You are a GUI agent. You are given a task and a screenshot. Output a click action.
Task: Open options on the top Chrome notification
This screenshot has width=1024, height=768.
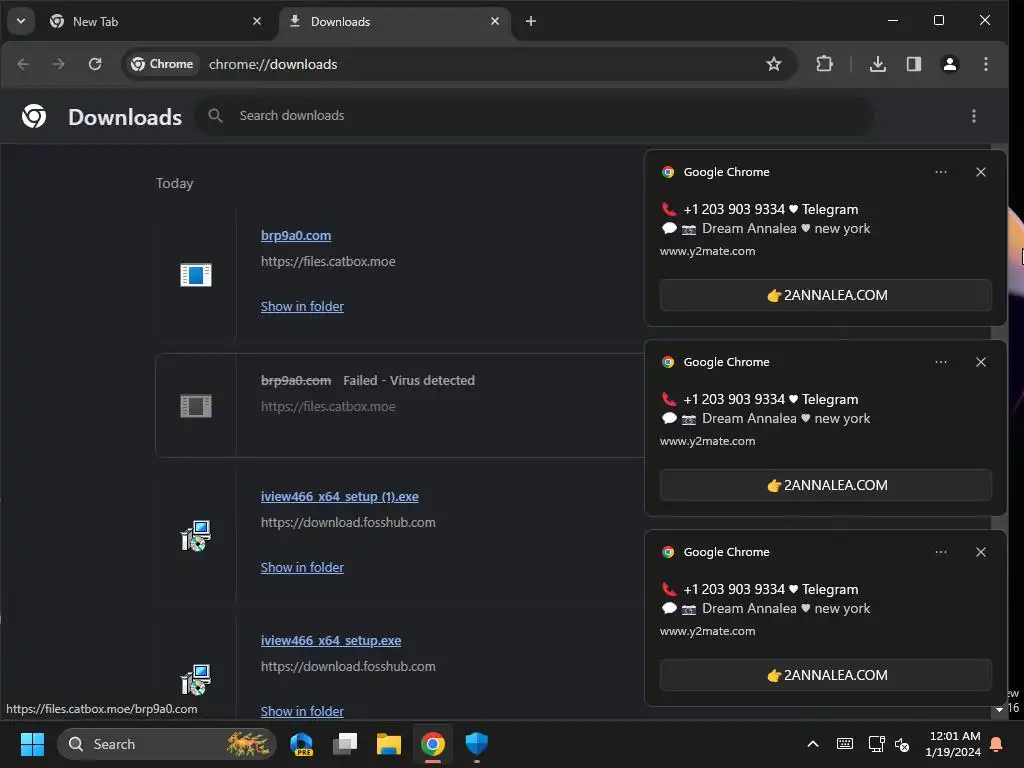[x=940, y=172]
